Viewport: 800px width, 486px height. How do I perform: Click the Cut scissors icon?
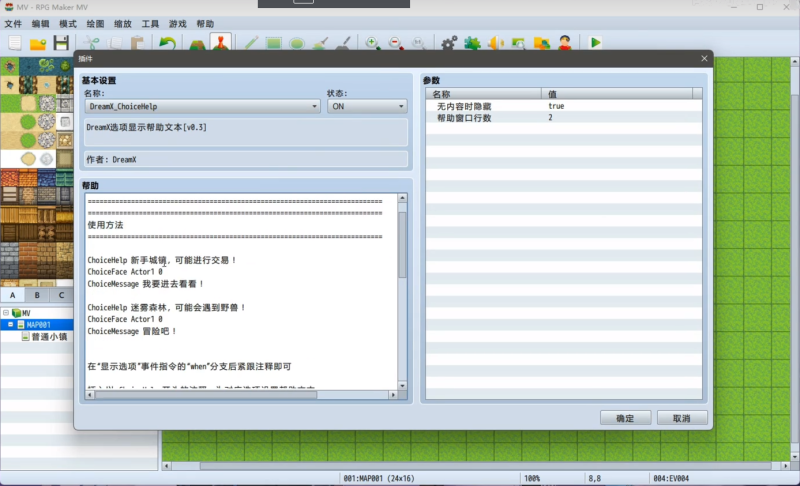[x=91, y=43]
